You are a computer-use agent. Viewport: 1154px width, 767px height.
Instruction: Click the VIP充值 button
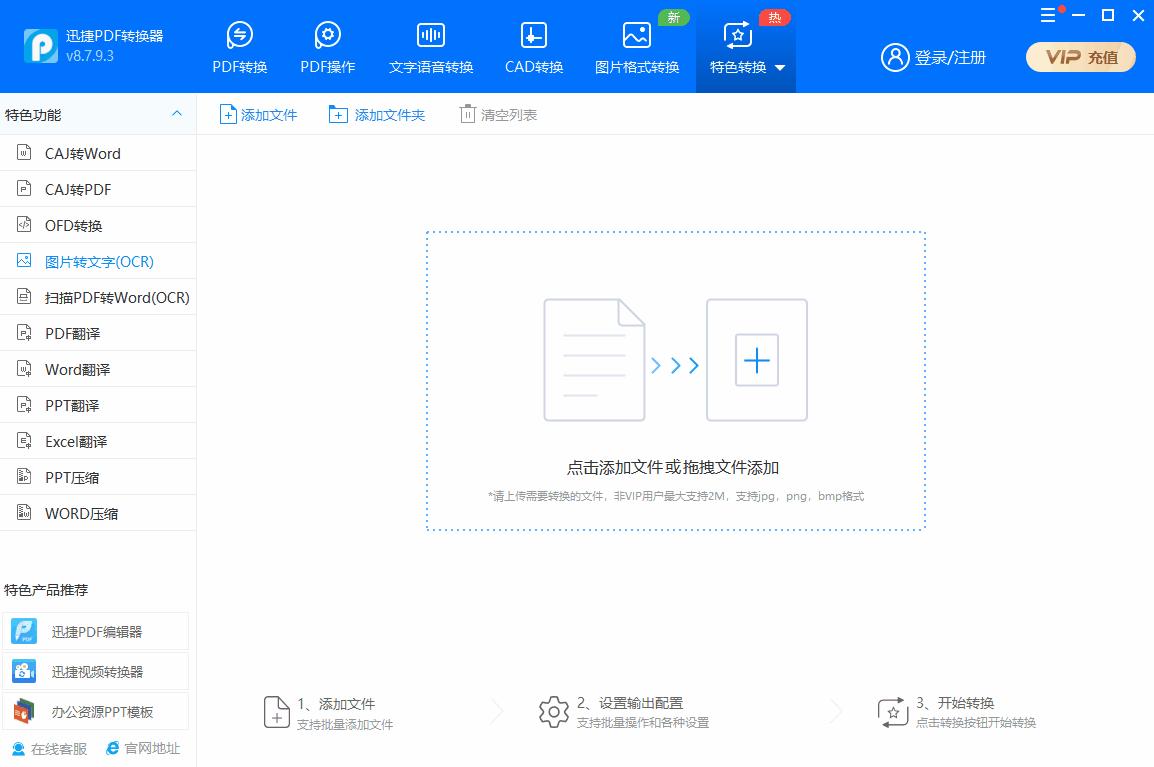coord(1080,57)
